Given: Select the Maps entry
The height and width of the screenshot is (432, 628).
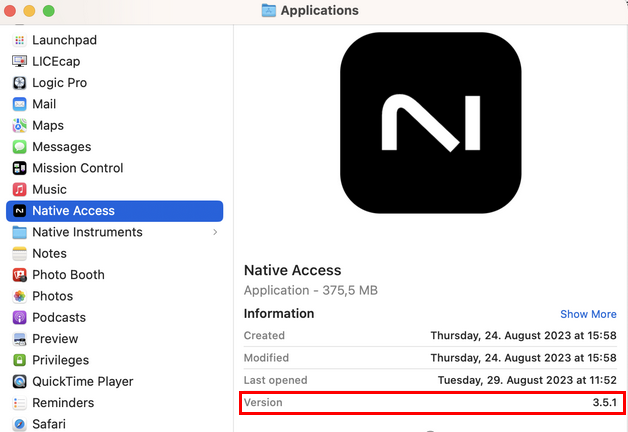Looking at the screenshot, I should [115, 125].
